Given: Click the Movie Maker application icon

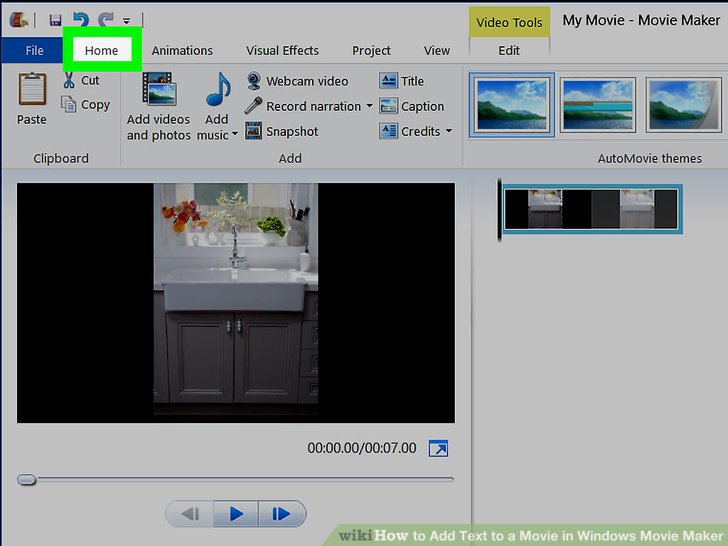Looking at the screenshot, I should [19, 20].
